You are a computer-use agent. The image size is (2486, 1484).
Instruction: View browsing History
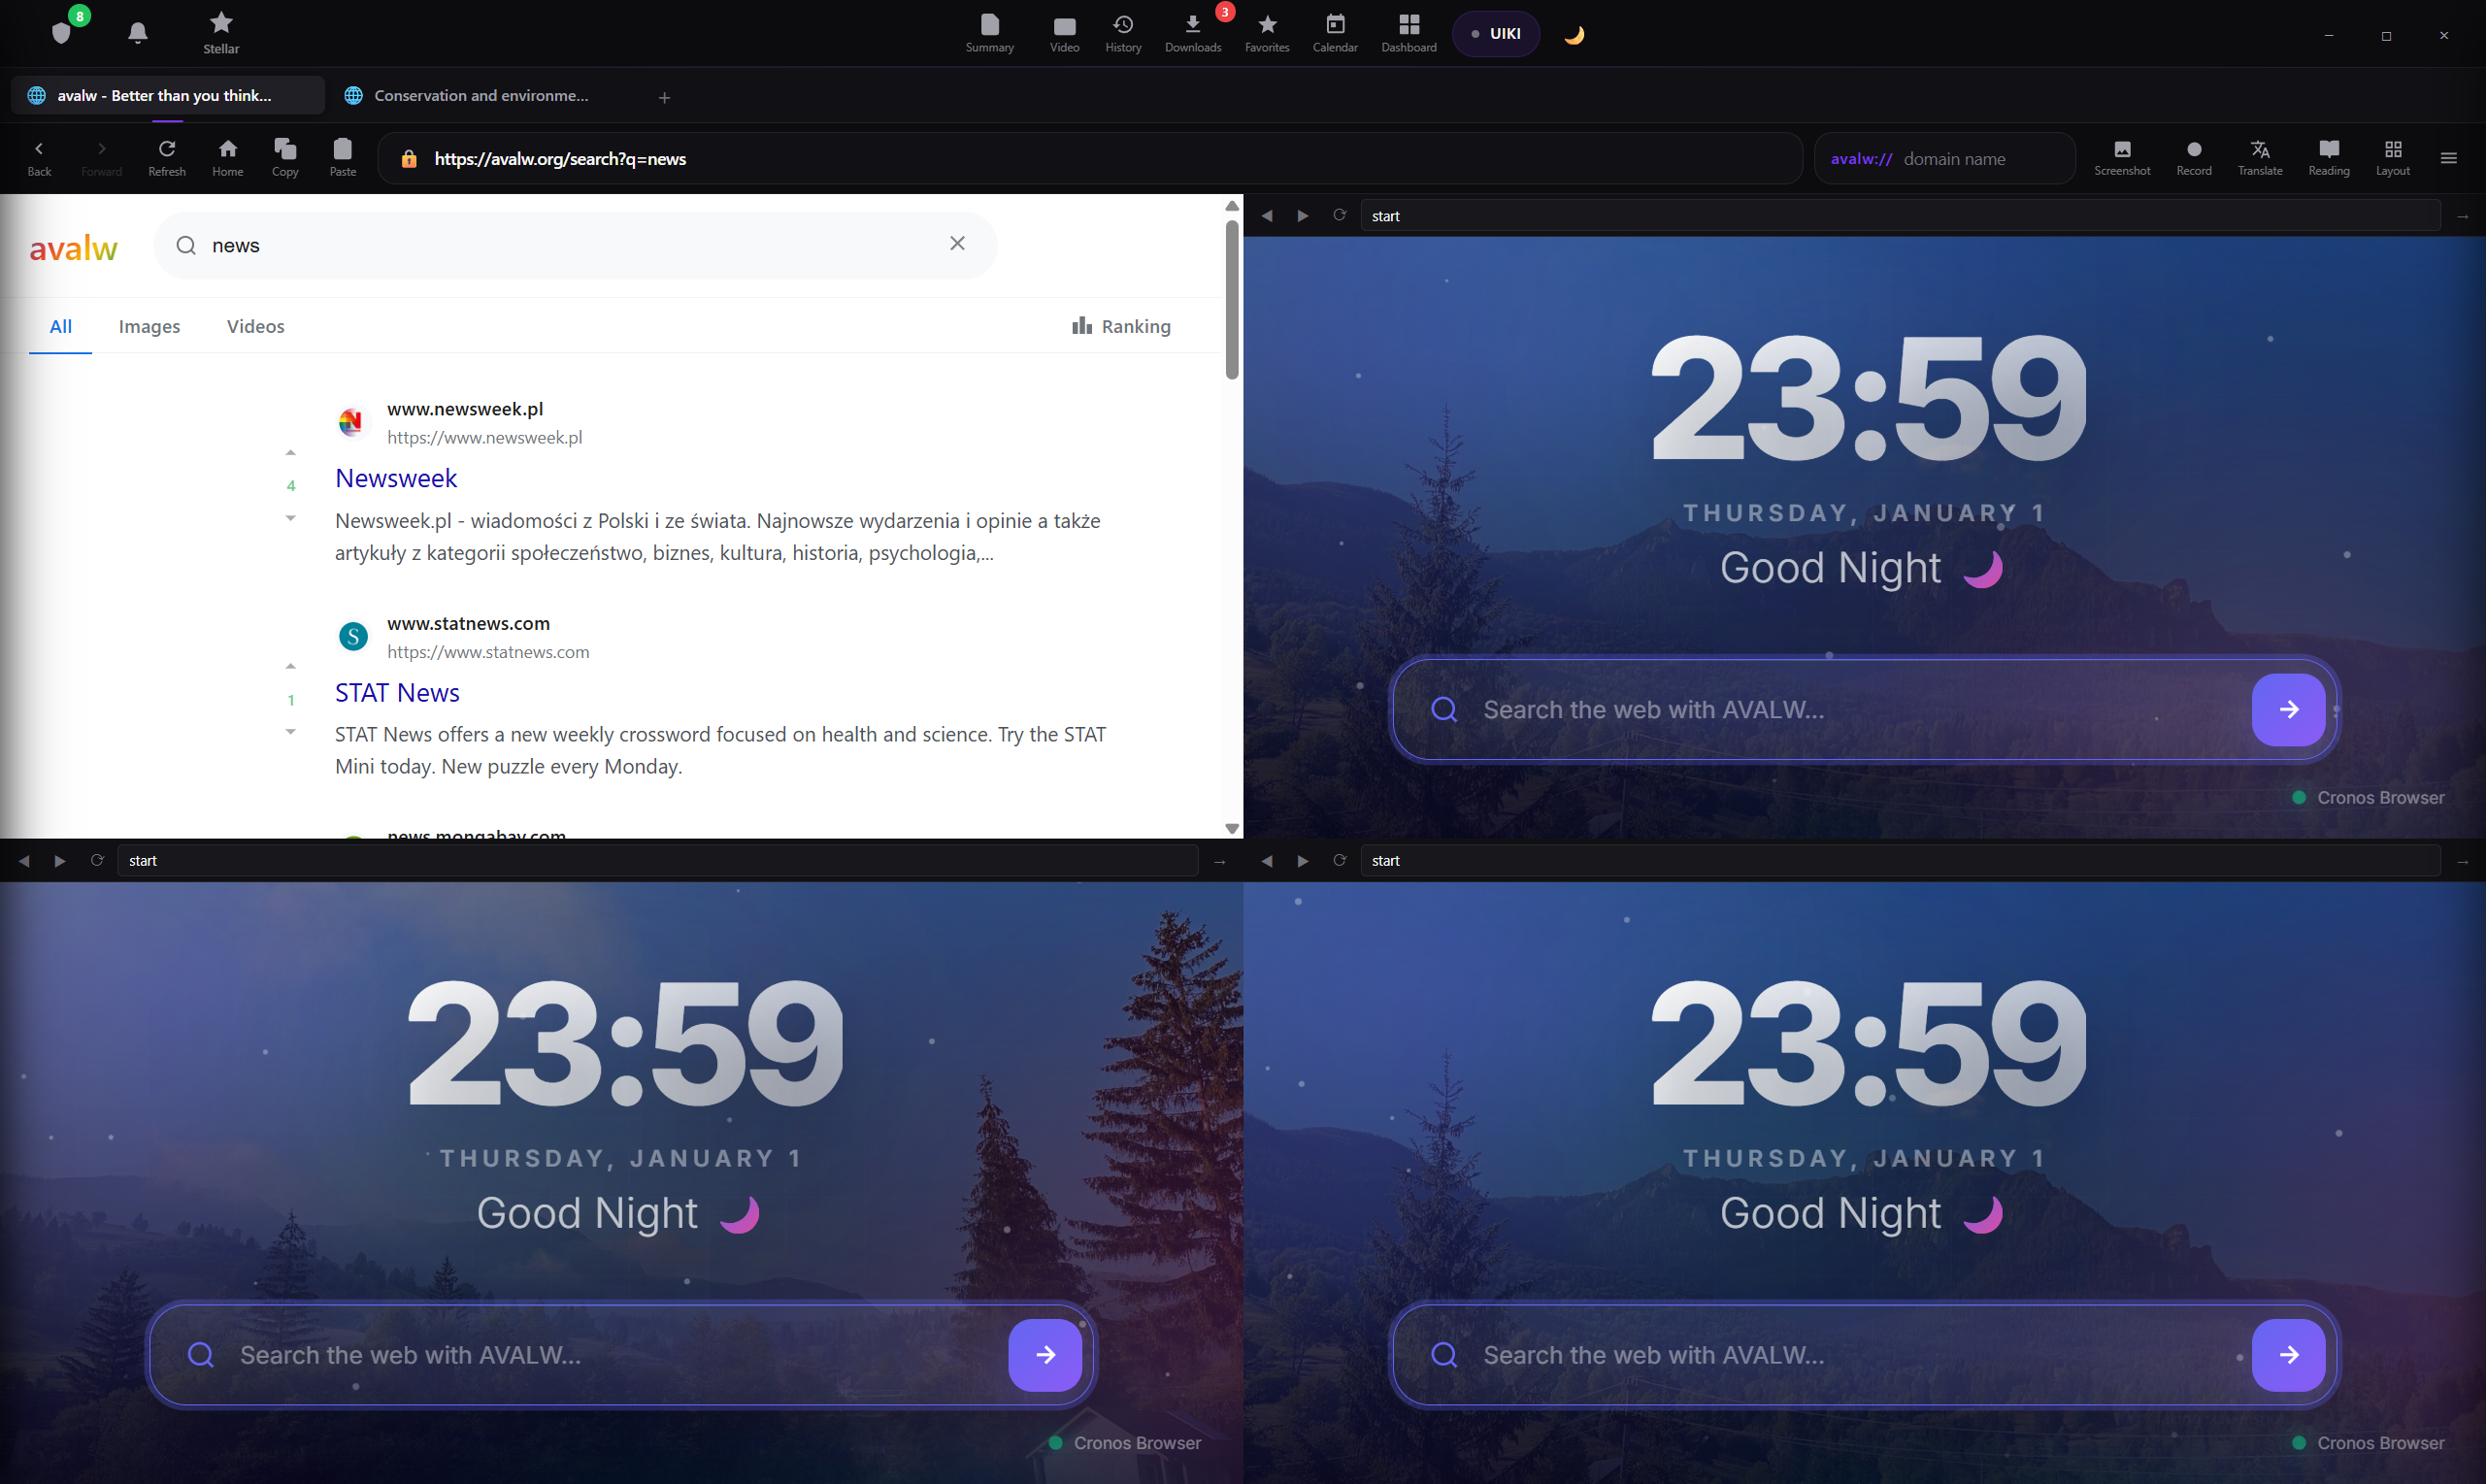(1122, 32)
